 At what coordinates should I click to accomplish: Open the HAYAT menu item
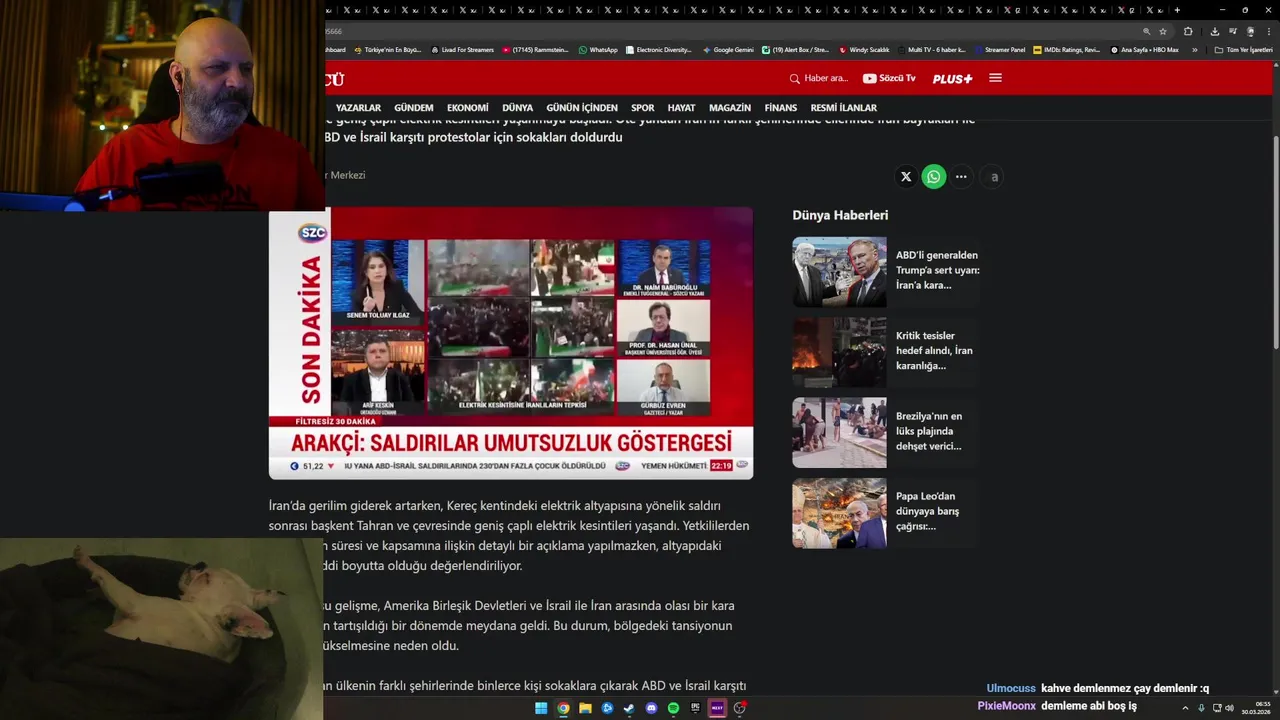pos(682,108)
